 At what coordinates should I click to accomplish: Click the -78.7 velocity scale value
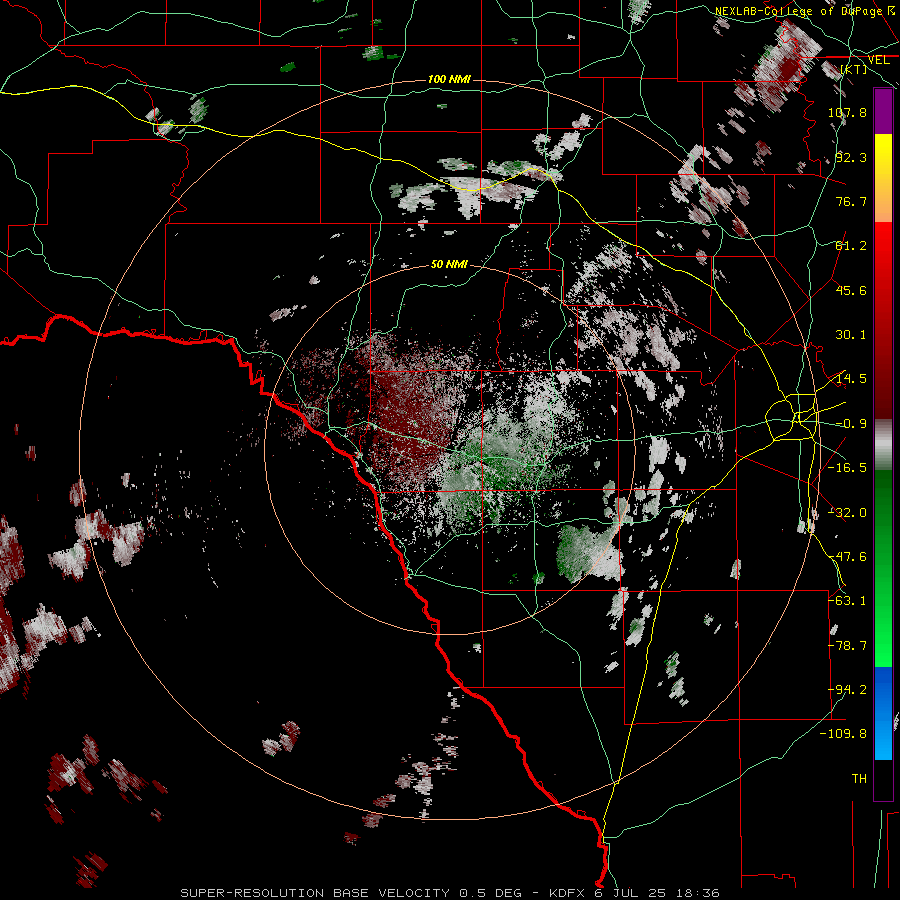(x=847, y=646)
